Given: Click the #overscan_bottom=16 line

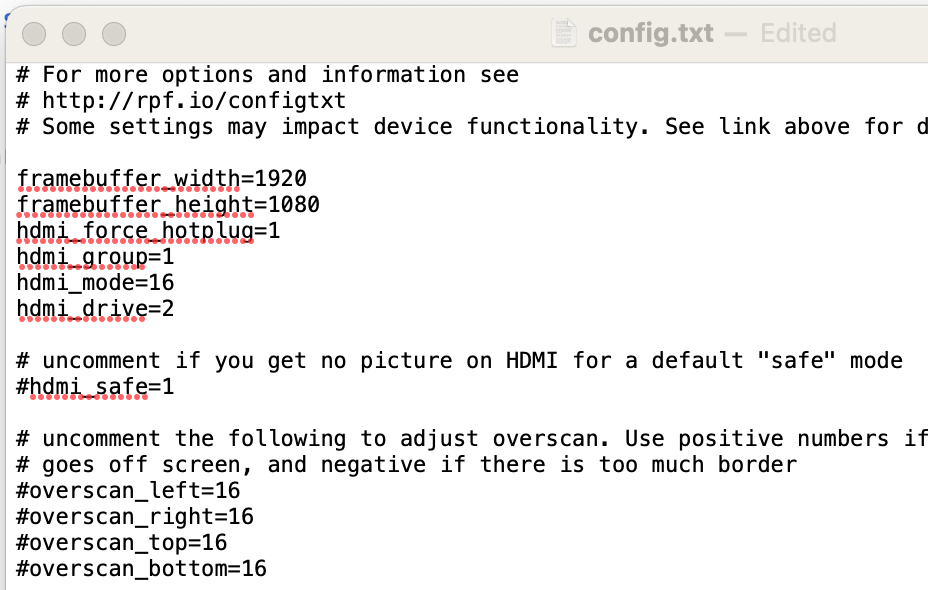Looking at the screenshot, I should (x=141, y=568).
